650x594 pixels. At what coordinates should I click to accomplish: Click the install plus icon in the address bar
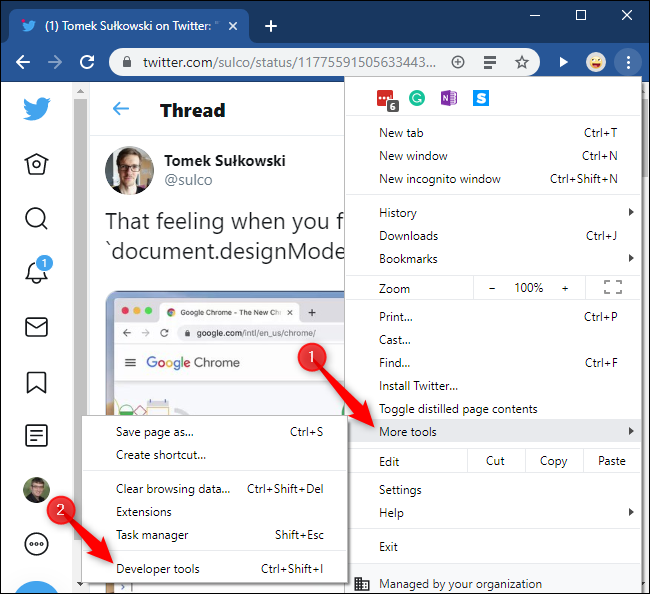coord(458,62)
